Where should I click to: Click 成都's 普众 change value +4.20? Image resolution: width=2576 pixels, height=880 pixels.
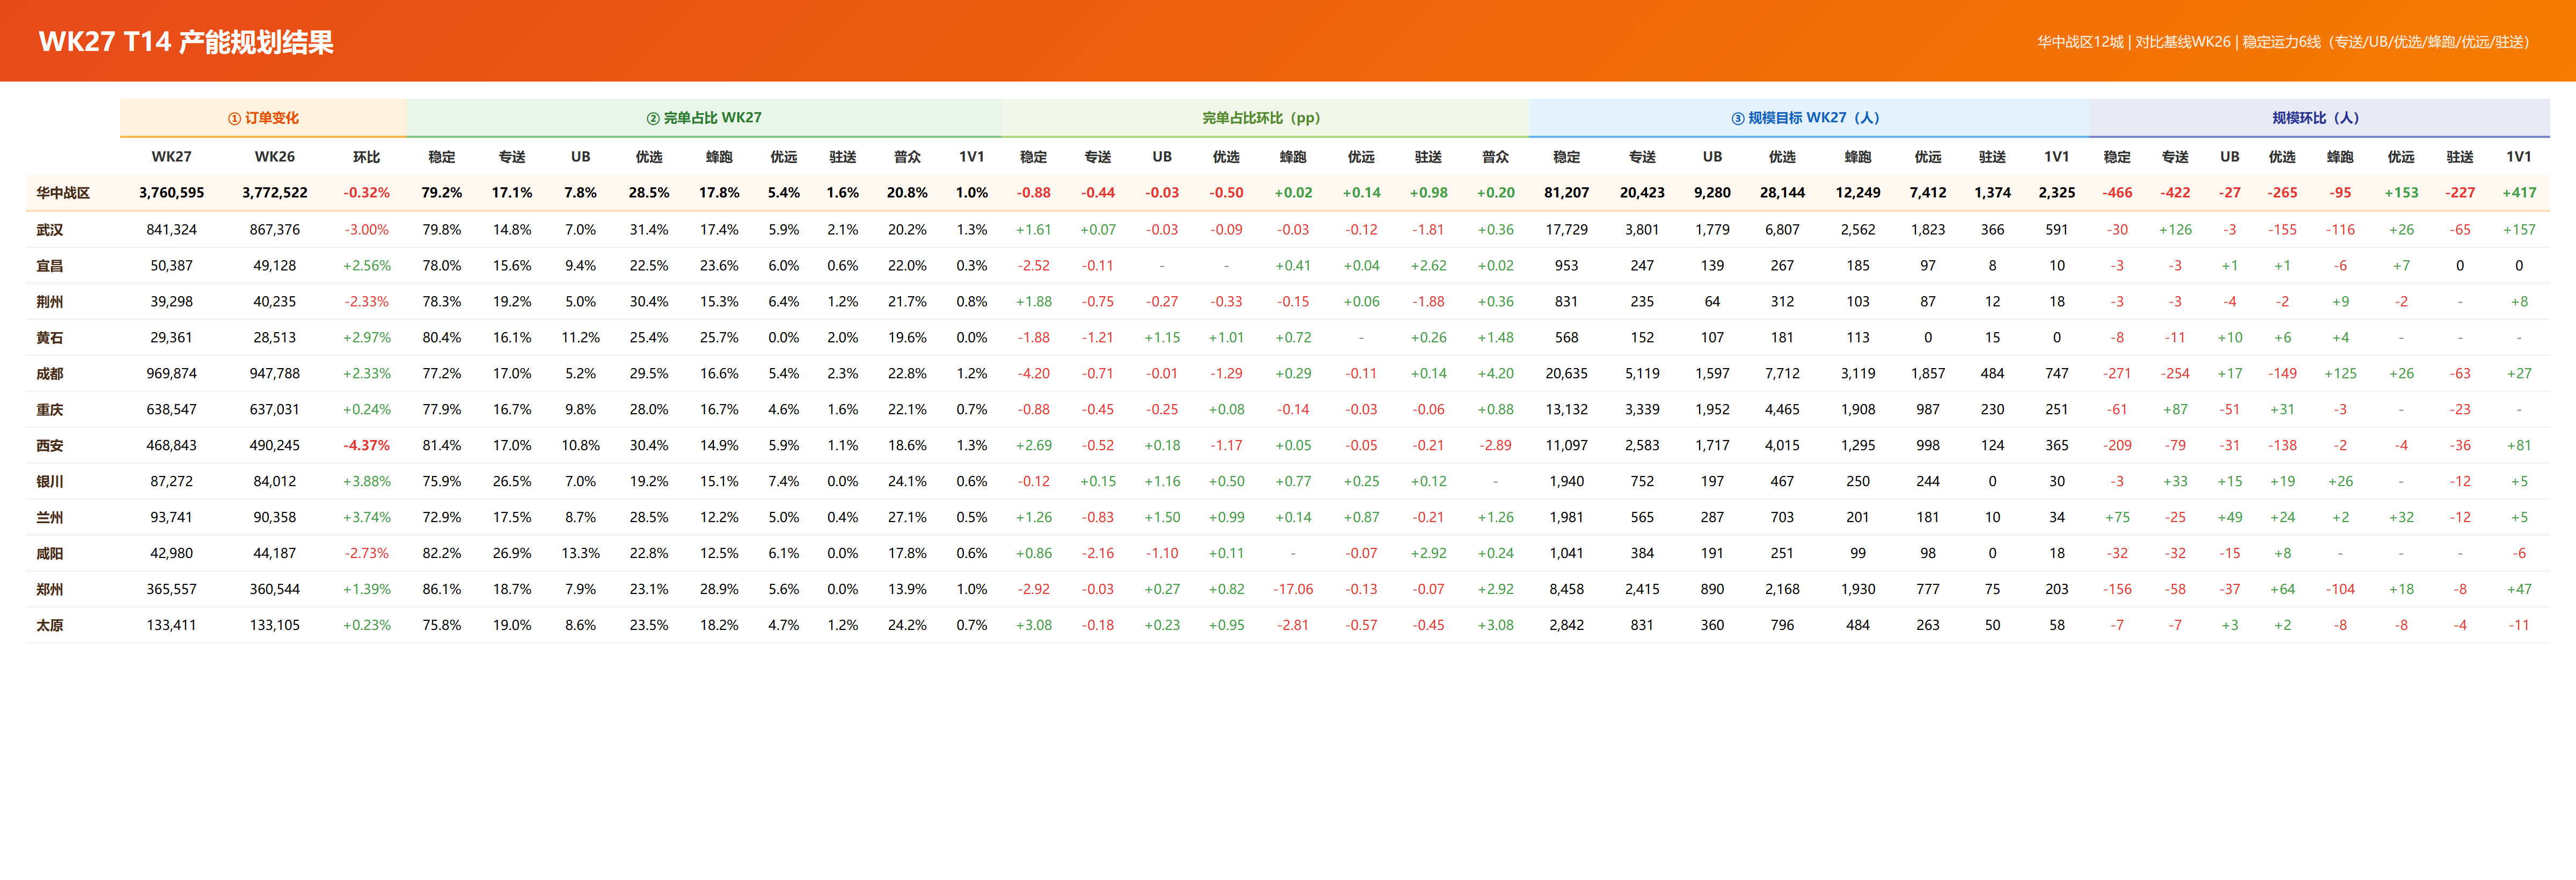pos(1496,374)
